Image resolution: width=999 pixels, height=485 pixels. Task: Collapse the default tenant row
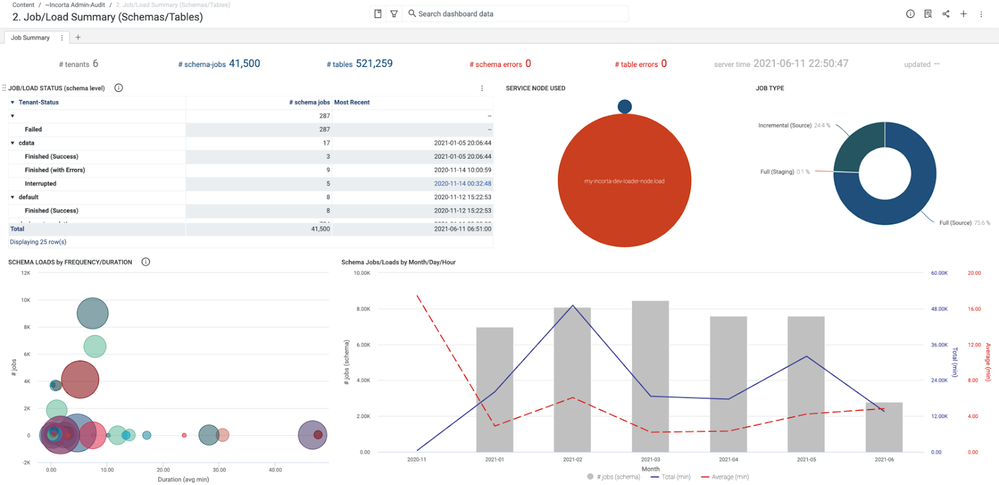coord(13,197)
